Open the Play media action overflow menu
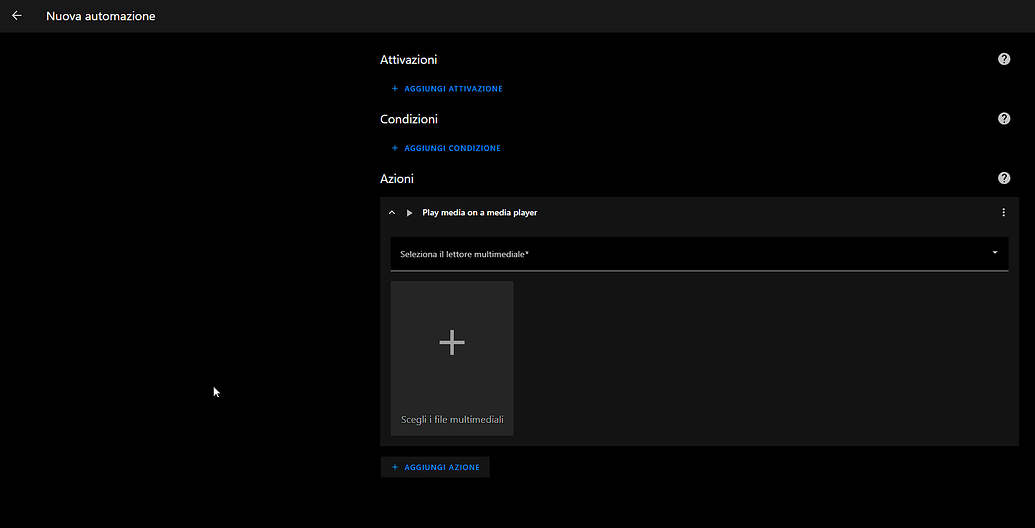This screenshot has width=1035, height=528. [x=1003, y=213]
